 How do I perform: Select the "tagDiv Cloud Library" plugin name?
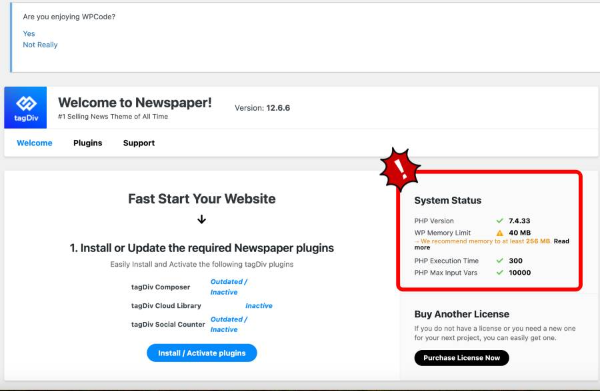click(x=166, y=306)
